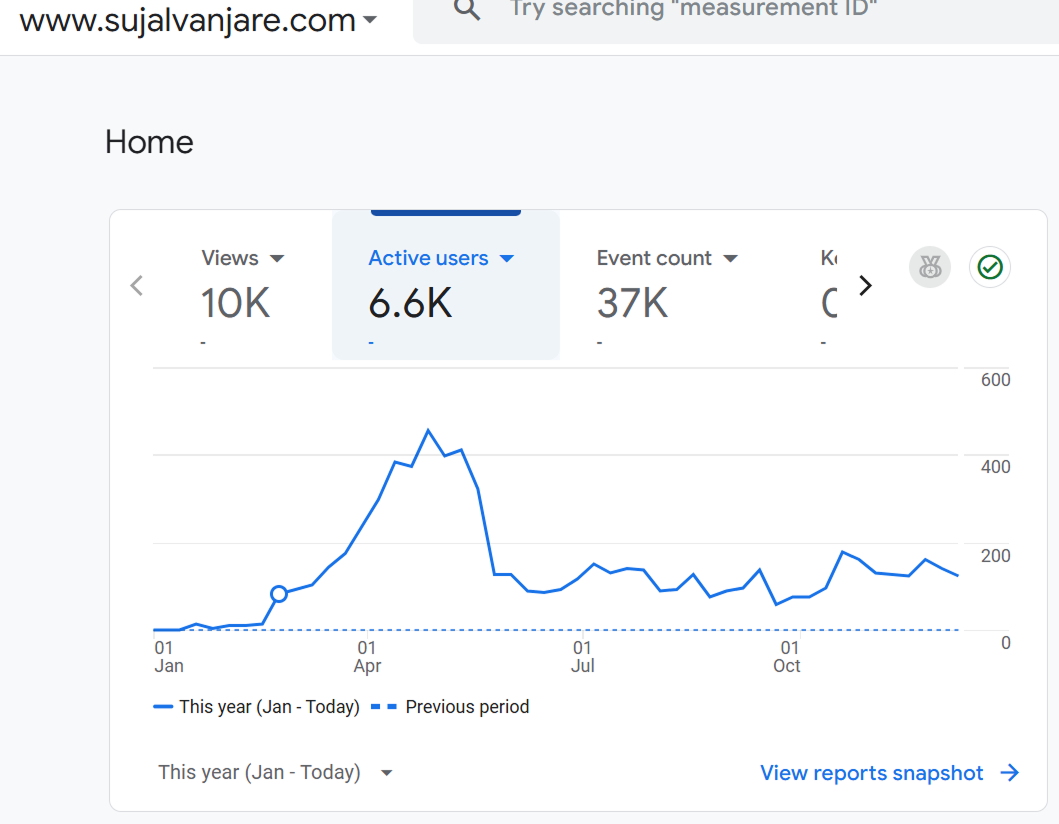1059x824 pixels.
Task: Open the Views metric selector dropdown
Action: 277,258
